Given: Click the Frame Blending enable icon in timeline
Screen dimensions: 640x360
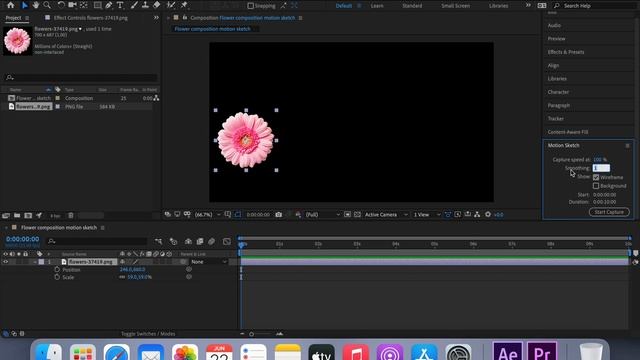Looking at the screenshot, I should pyautogui.click(x=200, y=241).
